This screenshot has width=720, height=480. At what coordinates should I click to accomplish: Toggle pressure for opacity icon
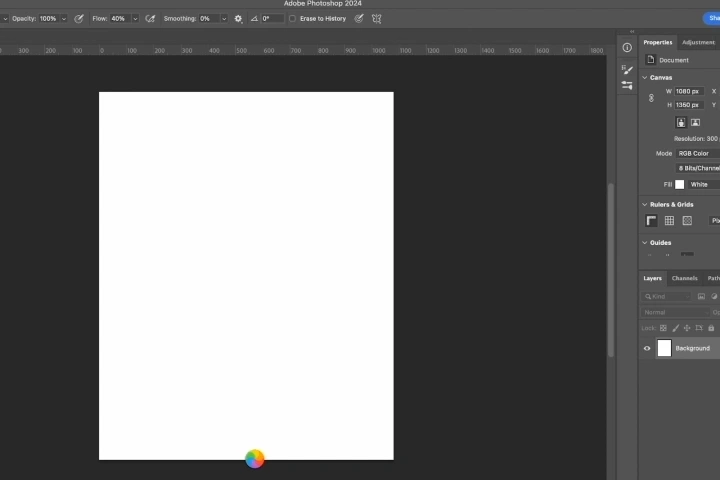coord(79,19)
